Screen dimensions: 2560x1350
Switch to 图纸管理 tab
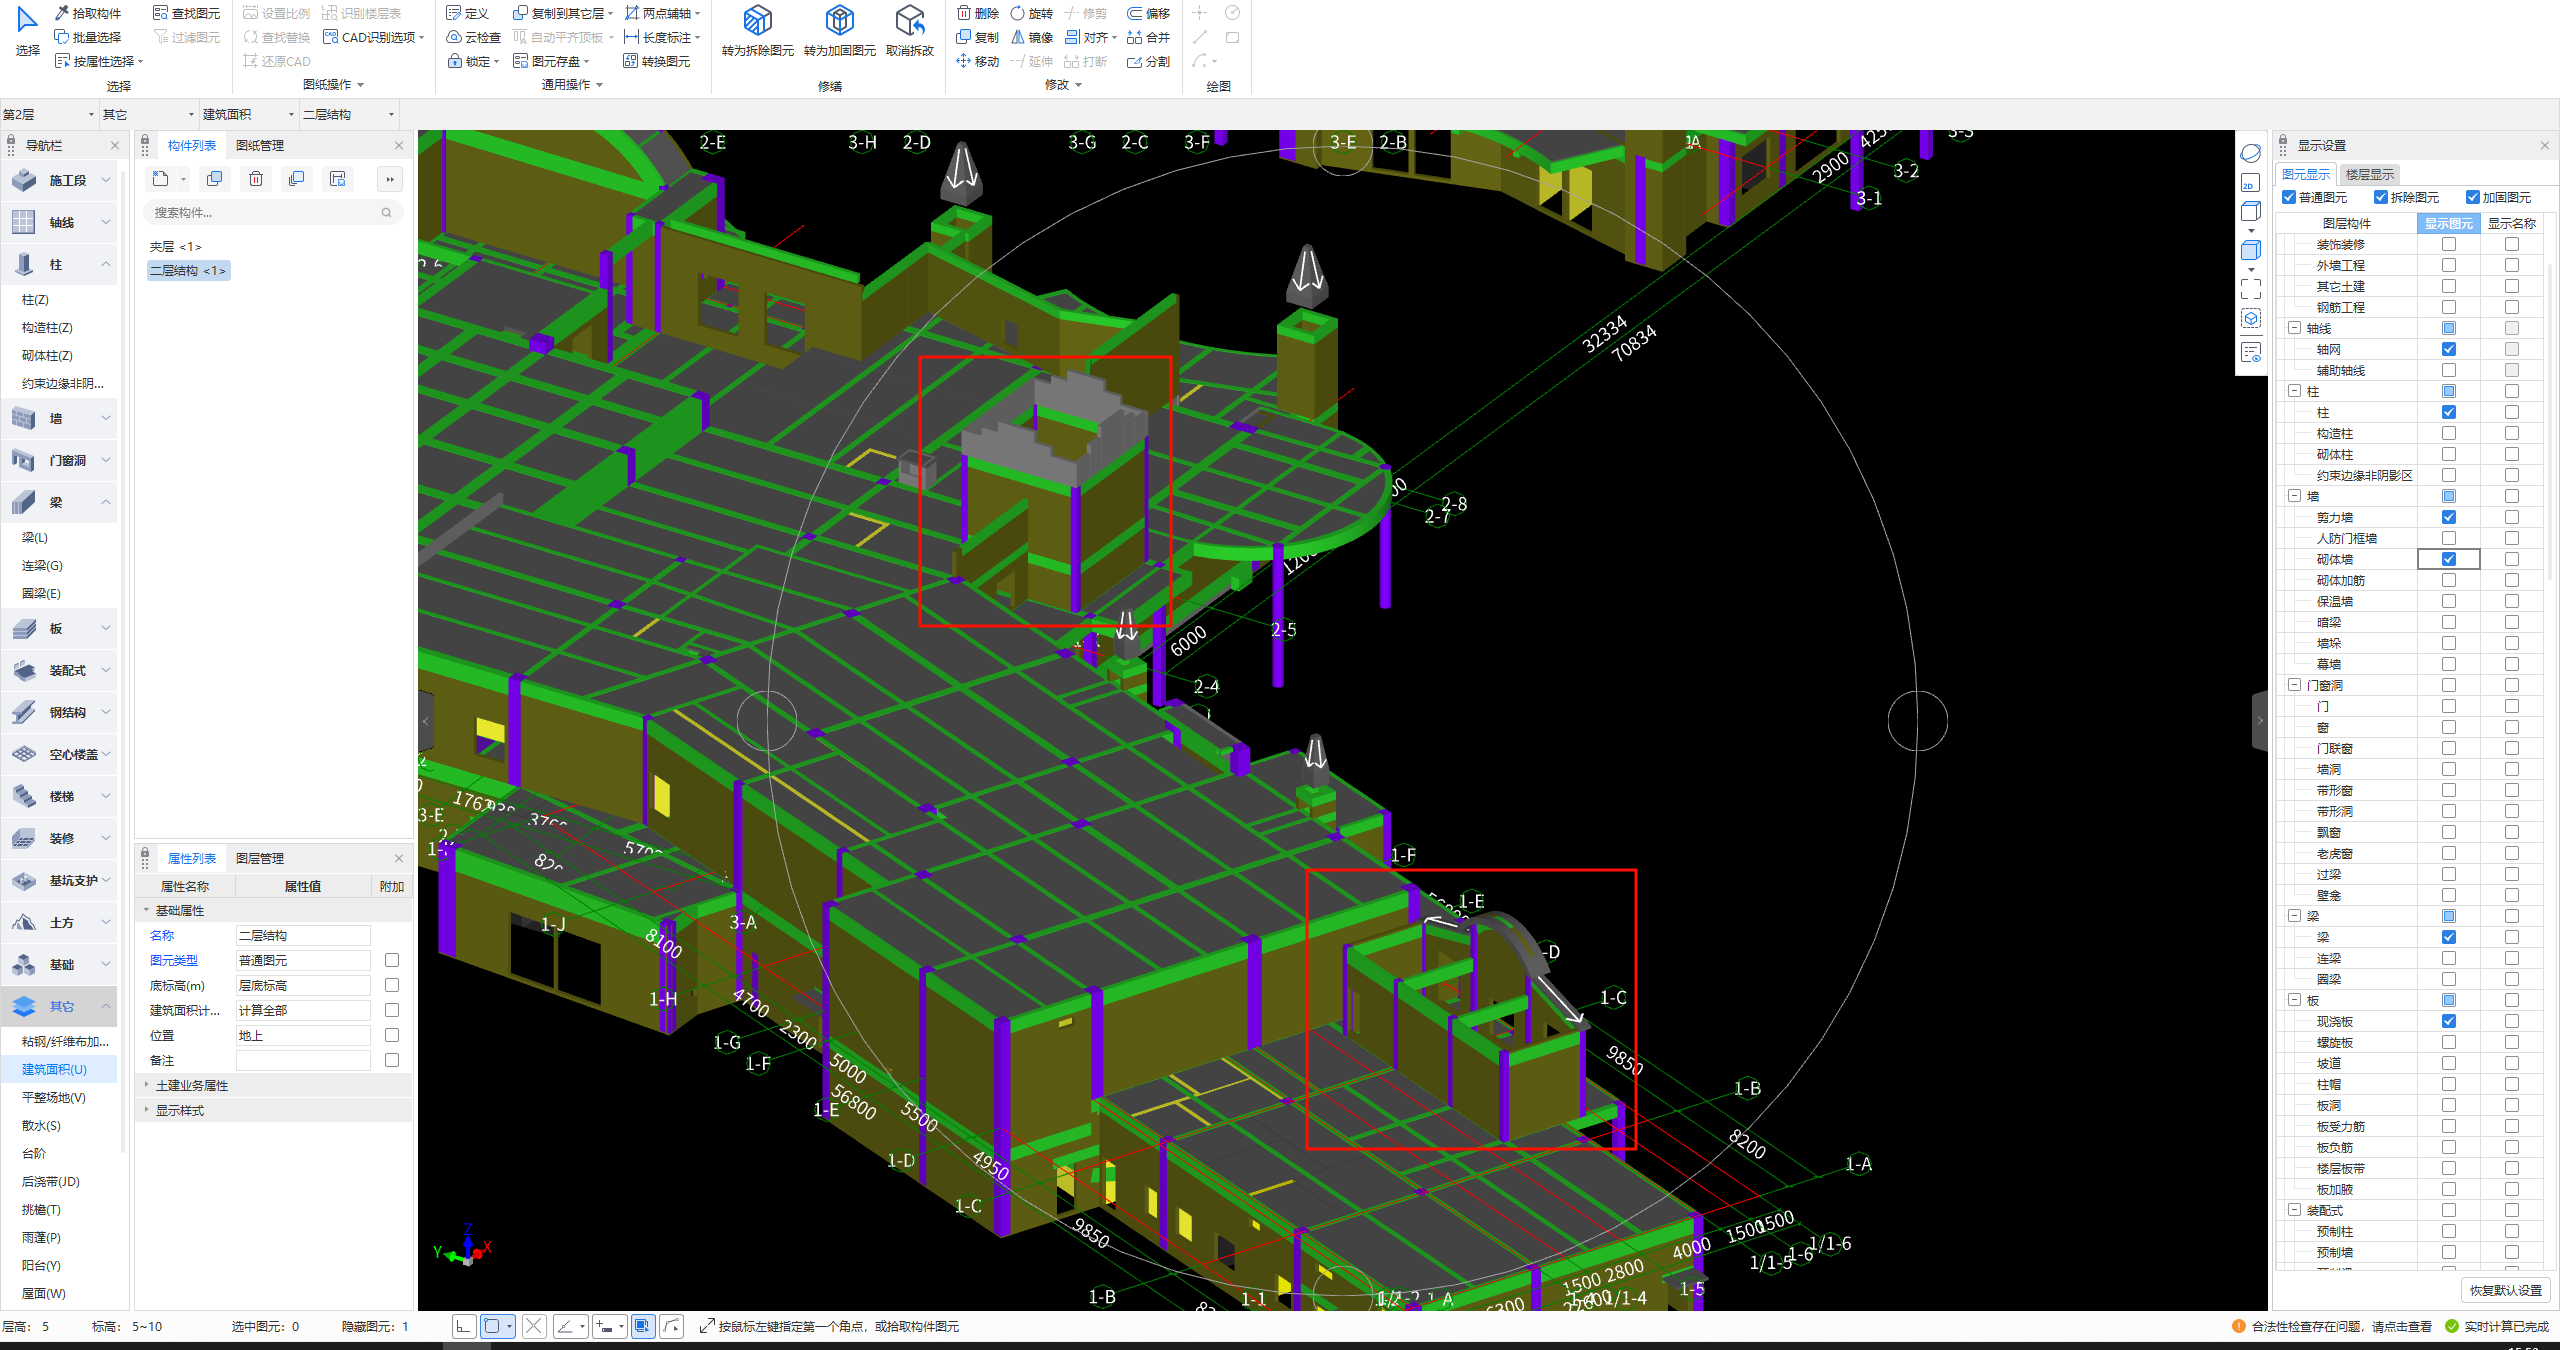260,145
